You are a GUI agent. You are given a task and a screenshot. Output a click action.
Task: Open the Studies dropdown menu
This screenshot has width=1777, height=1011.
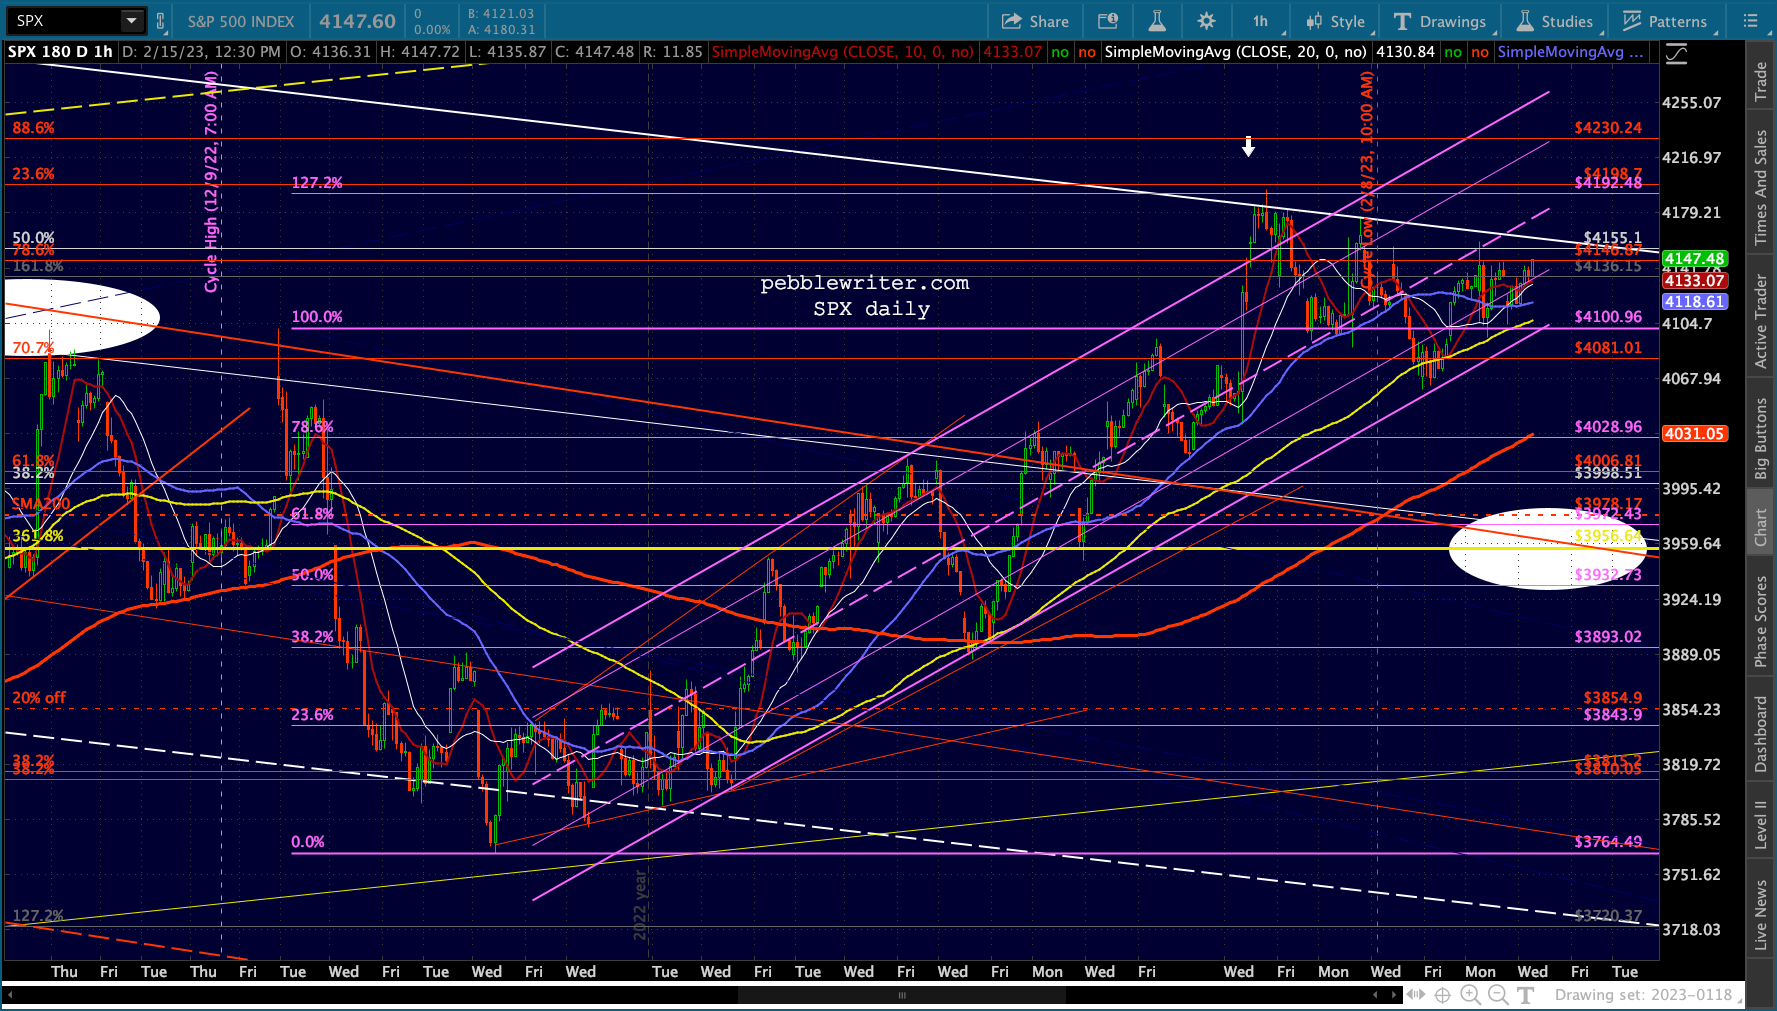(1556, 21)
